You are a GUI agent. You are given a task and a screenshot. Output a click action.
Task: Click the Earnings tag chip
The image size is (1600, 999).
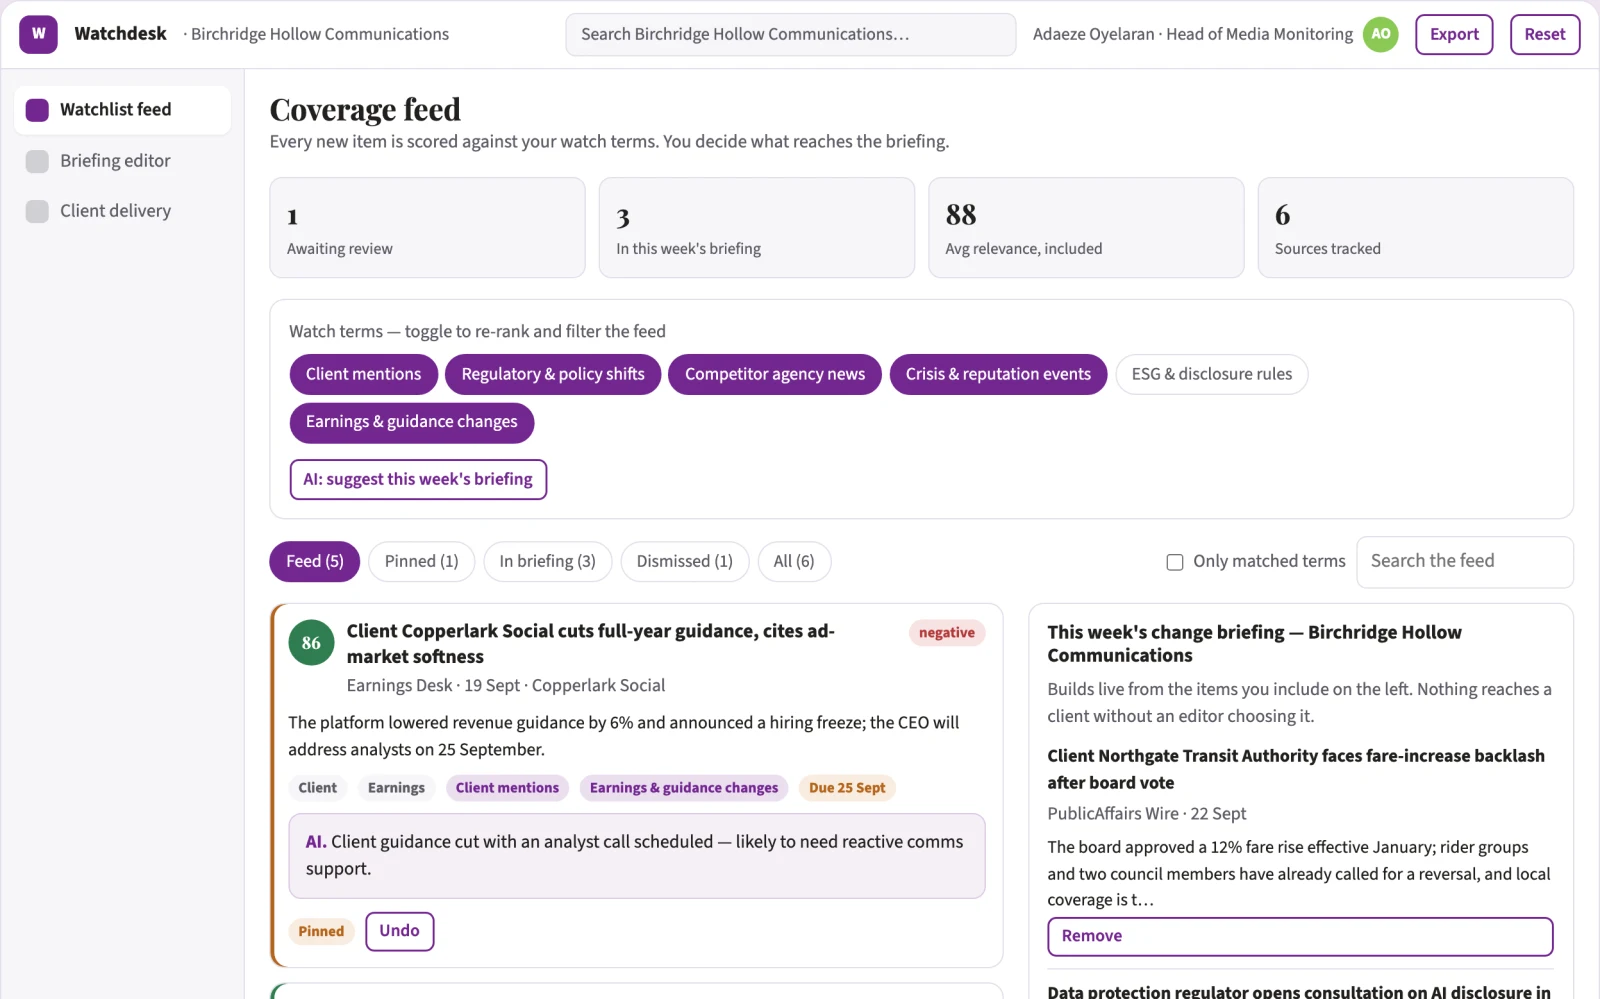[396, 788]
